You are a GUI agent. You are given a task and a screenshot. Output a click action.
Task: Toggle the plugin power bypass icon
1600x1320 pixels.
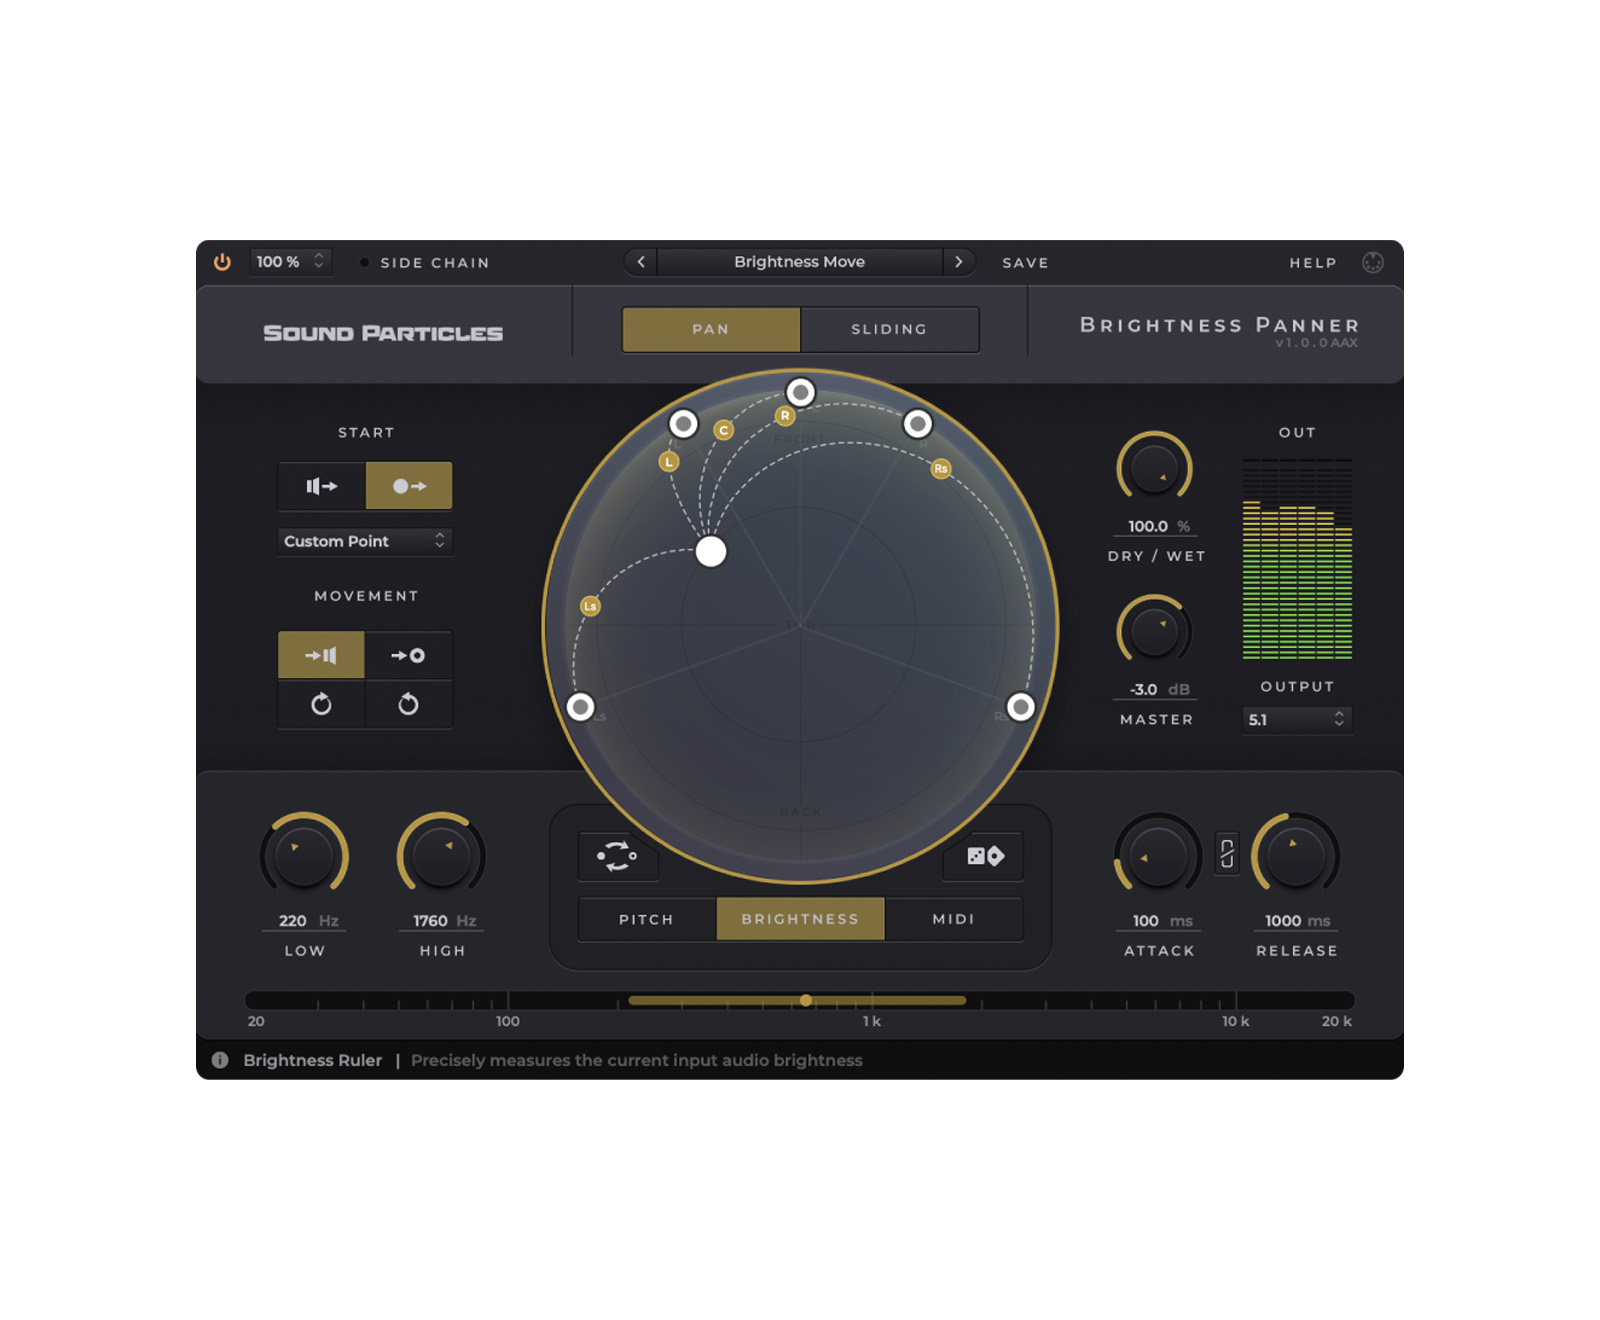[x=222, y=262]
